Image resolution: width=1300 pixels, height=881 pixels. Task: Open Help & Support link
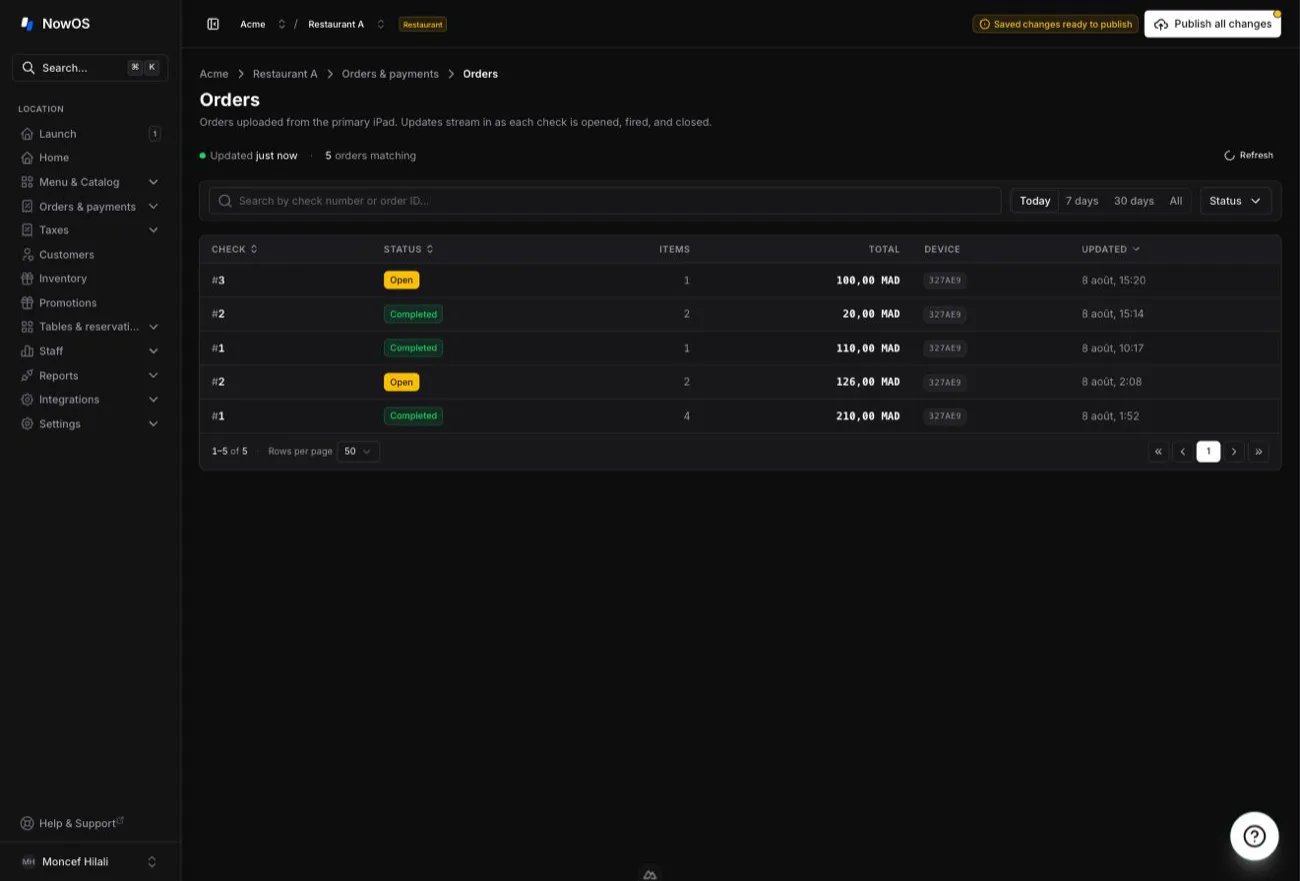coord(72,823)
